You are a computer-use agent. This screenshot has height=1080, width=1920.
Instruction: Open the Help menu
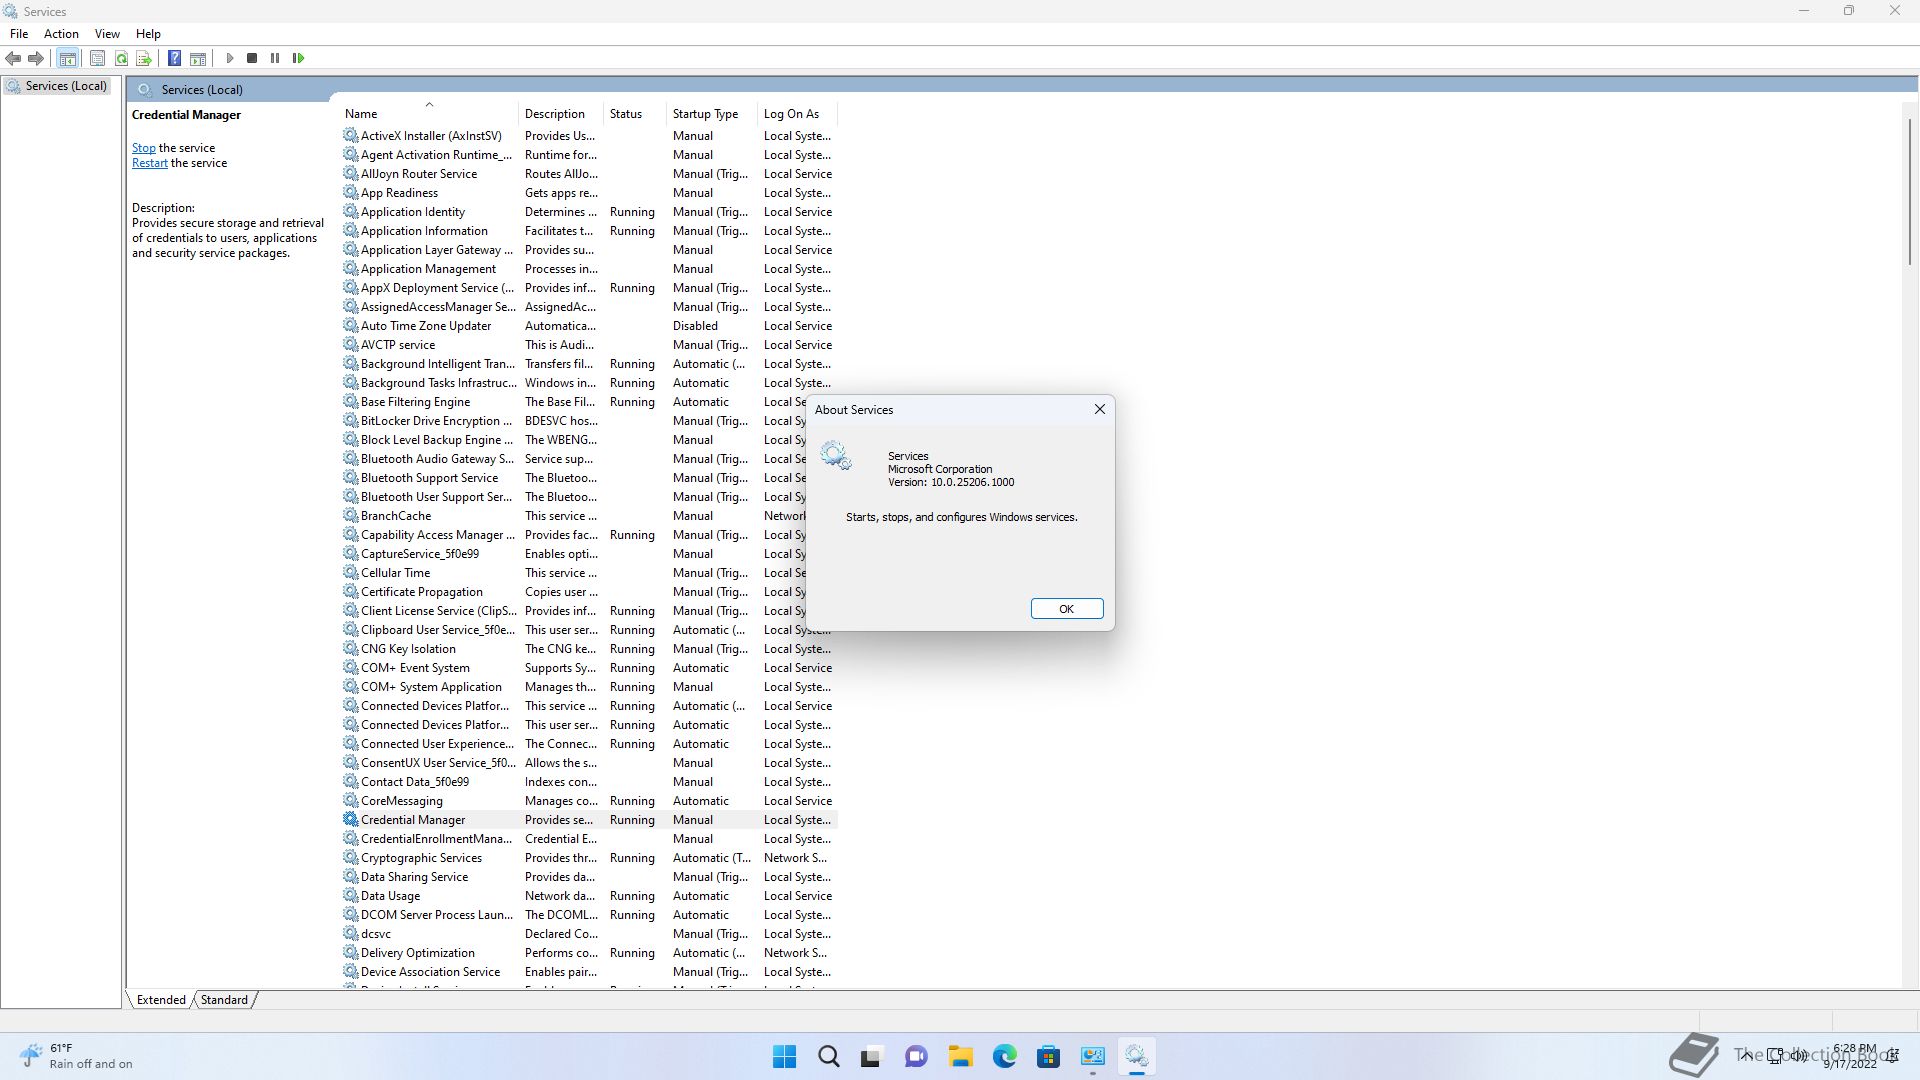pyautogui.click(x=148, y=34)
